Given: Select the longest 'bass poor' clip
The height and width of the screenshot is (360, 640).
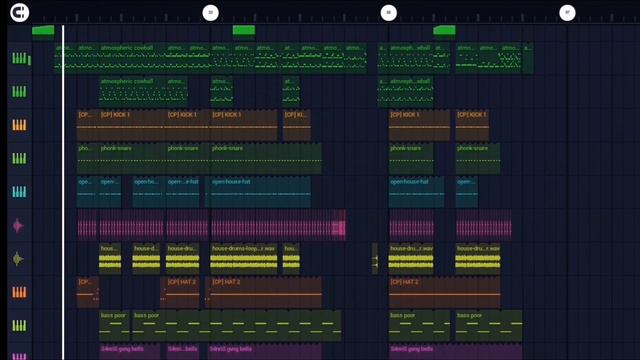Looking at the screenshot, I should [x=237, y=326].
